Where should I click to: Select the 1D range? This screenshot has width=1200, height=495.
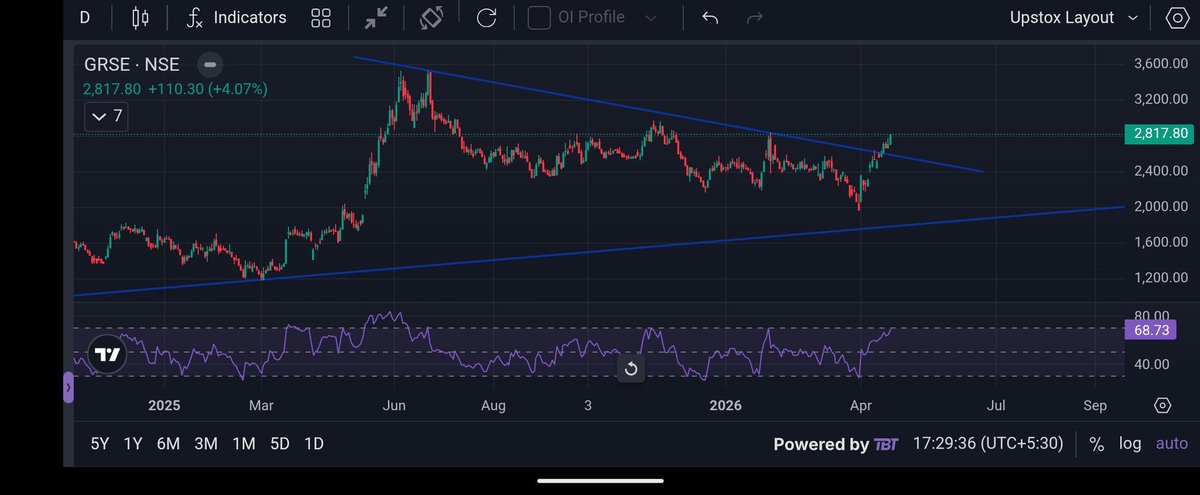314,444
